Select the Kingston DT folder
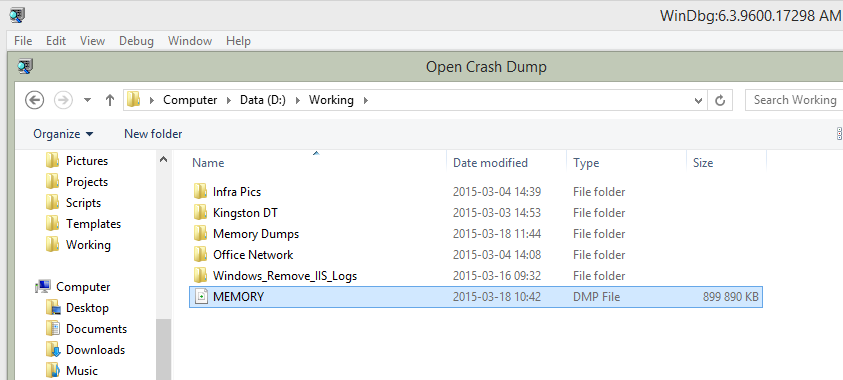Screen dimensions: 843x380 [x=245, y=213]
